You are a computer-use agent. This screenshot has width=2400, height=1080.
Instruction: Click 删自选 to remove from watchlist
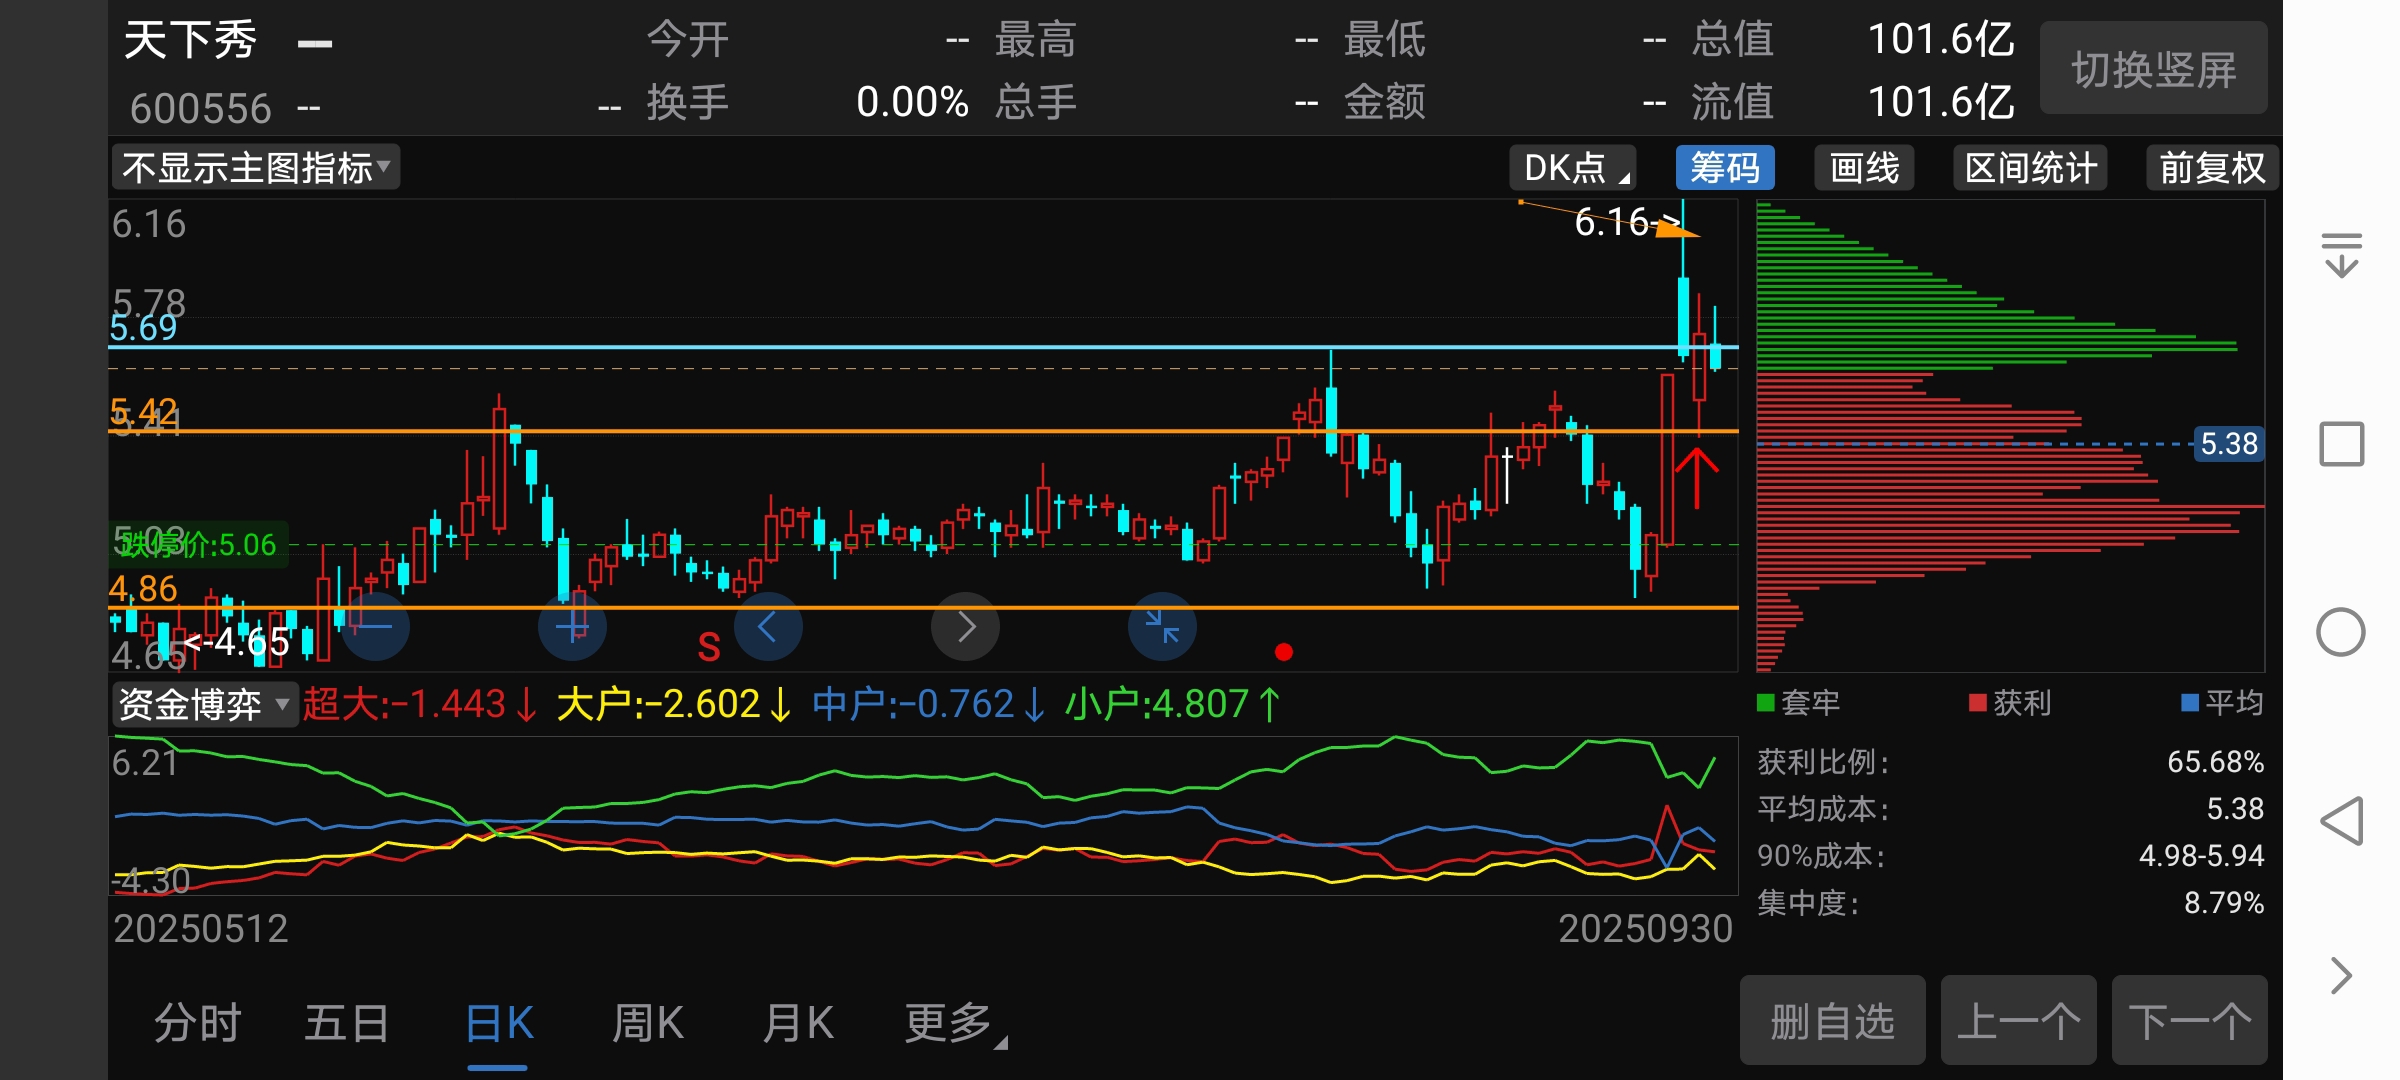1832,1021
